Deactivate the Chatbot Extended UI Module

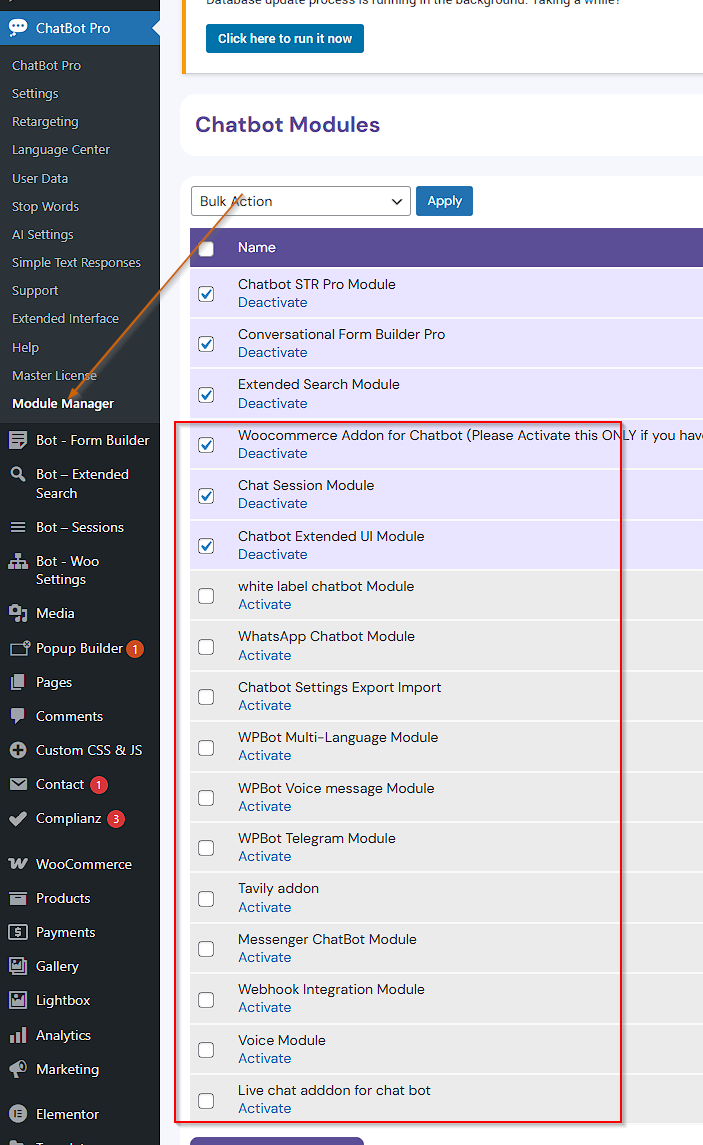(272, 554)
